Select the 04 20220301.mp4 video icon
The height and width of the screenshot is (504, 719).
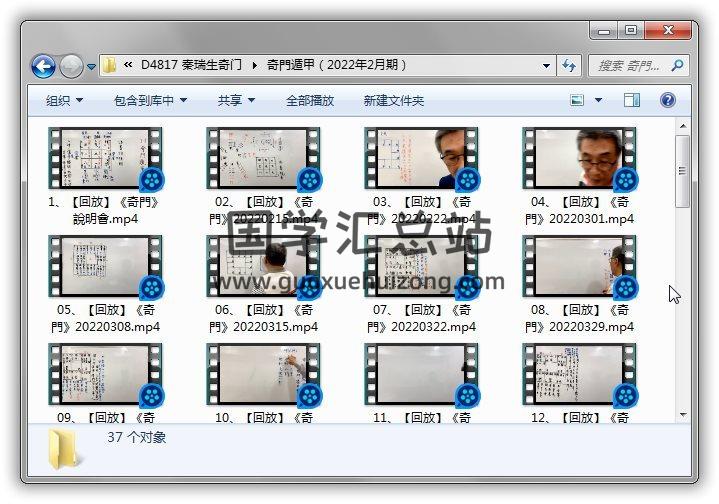(580, 158)
